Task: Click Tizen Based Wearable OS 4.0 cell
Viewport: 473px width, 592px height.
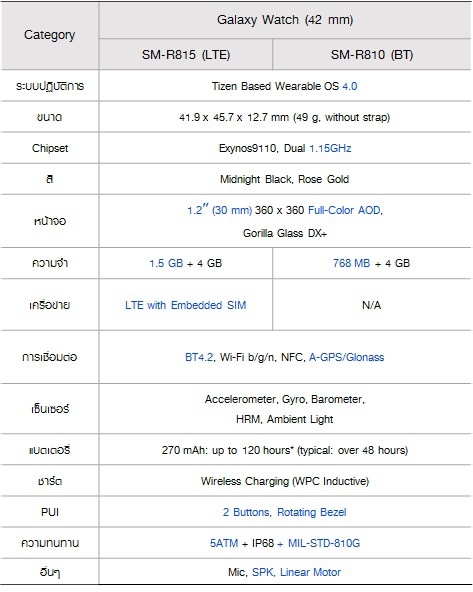Action: click(x=285, y=86)
